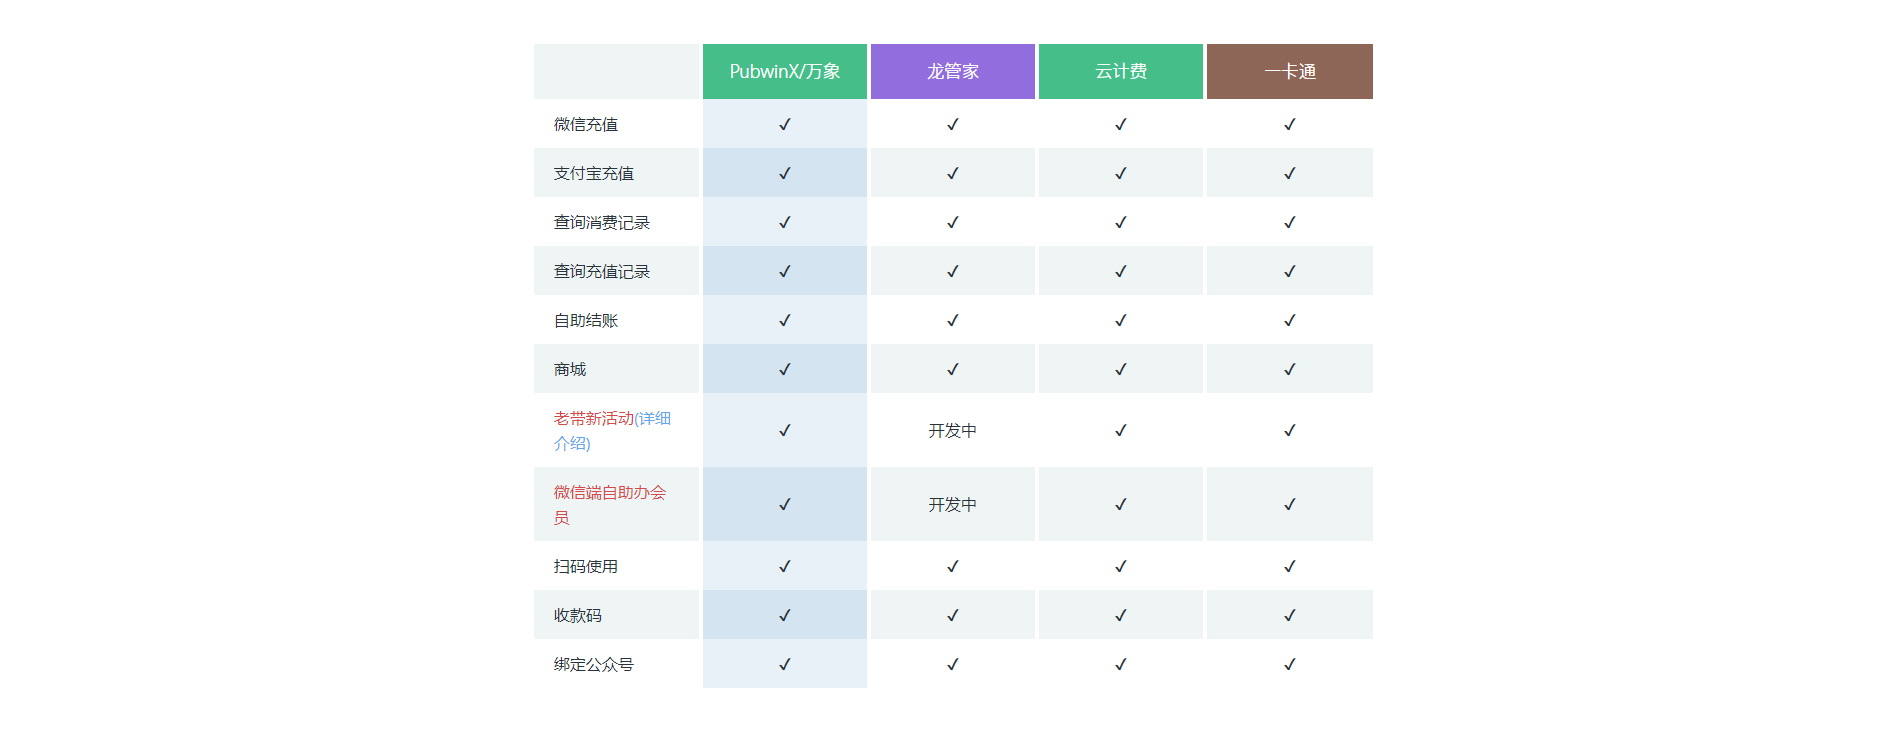1897x731 pixels.
Task: Click PubwinX checkmark in 微信端自助办会员 row
Action: [785, 504]
